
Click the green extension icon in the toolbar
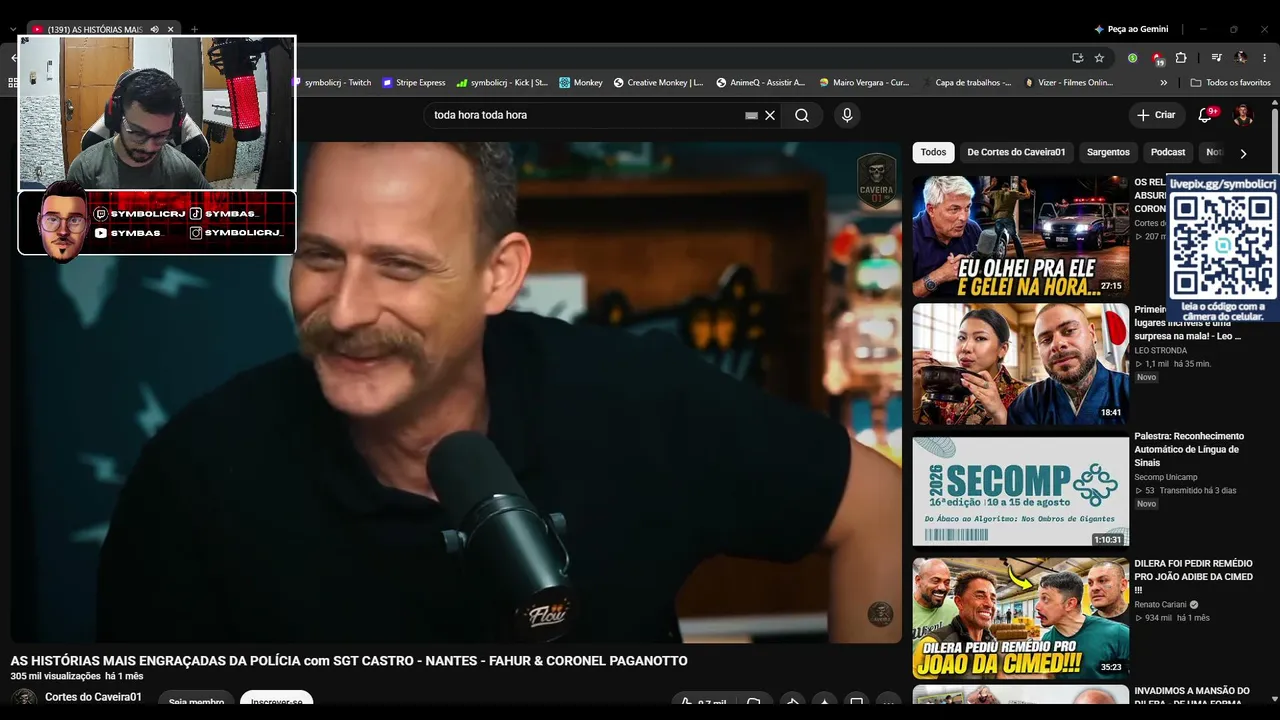pos(1132,58)
